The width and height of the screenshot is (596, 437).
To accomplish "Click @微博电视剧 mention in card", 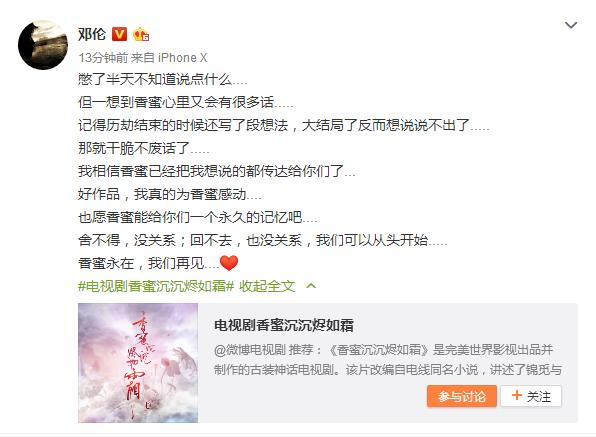I will (x=250, y=350).
